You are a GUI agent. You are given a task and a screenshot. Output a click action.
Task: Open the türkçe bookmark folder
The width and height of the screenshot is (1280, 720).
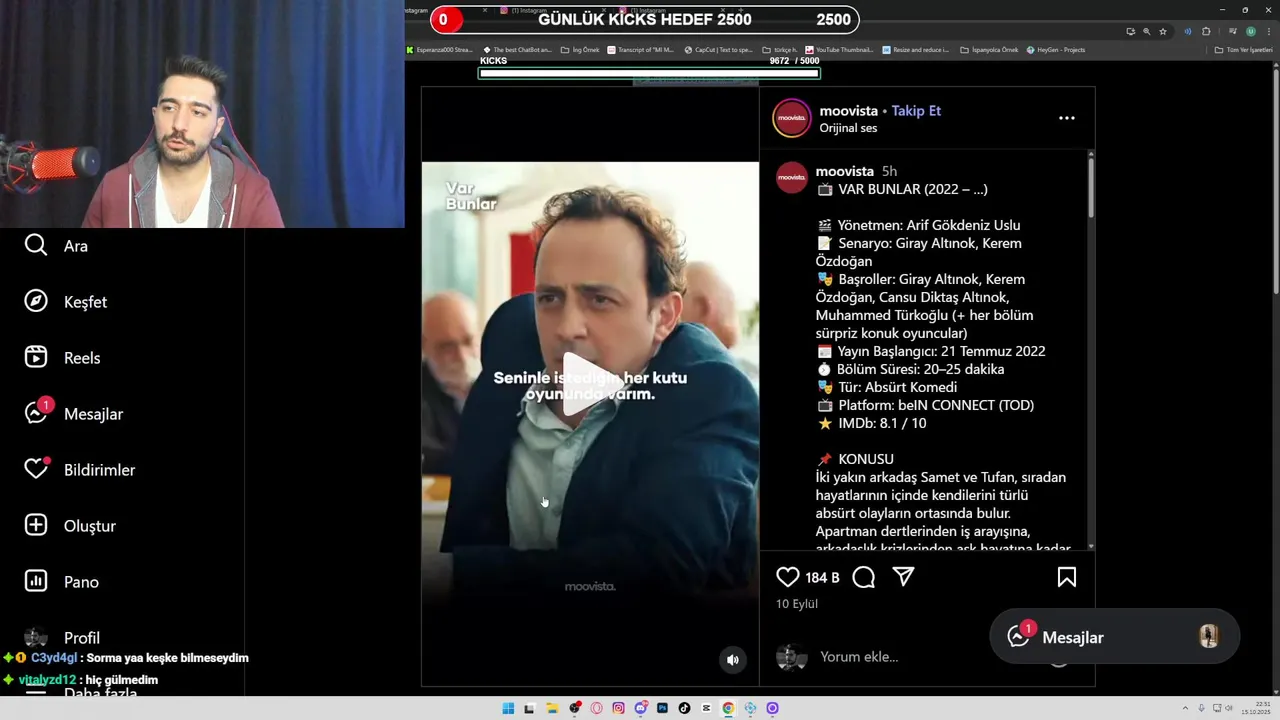[x=780, y=49]
